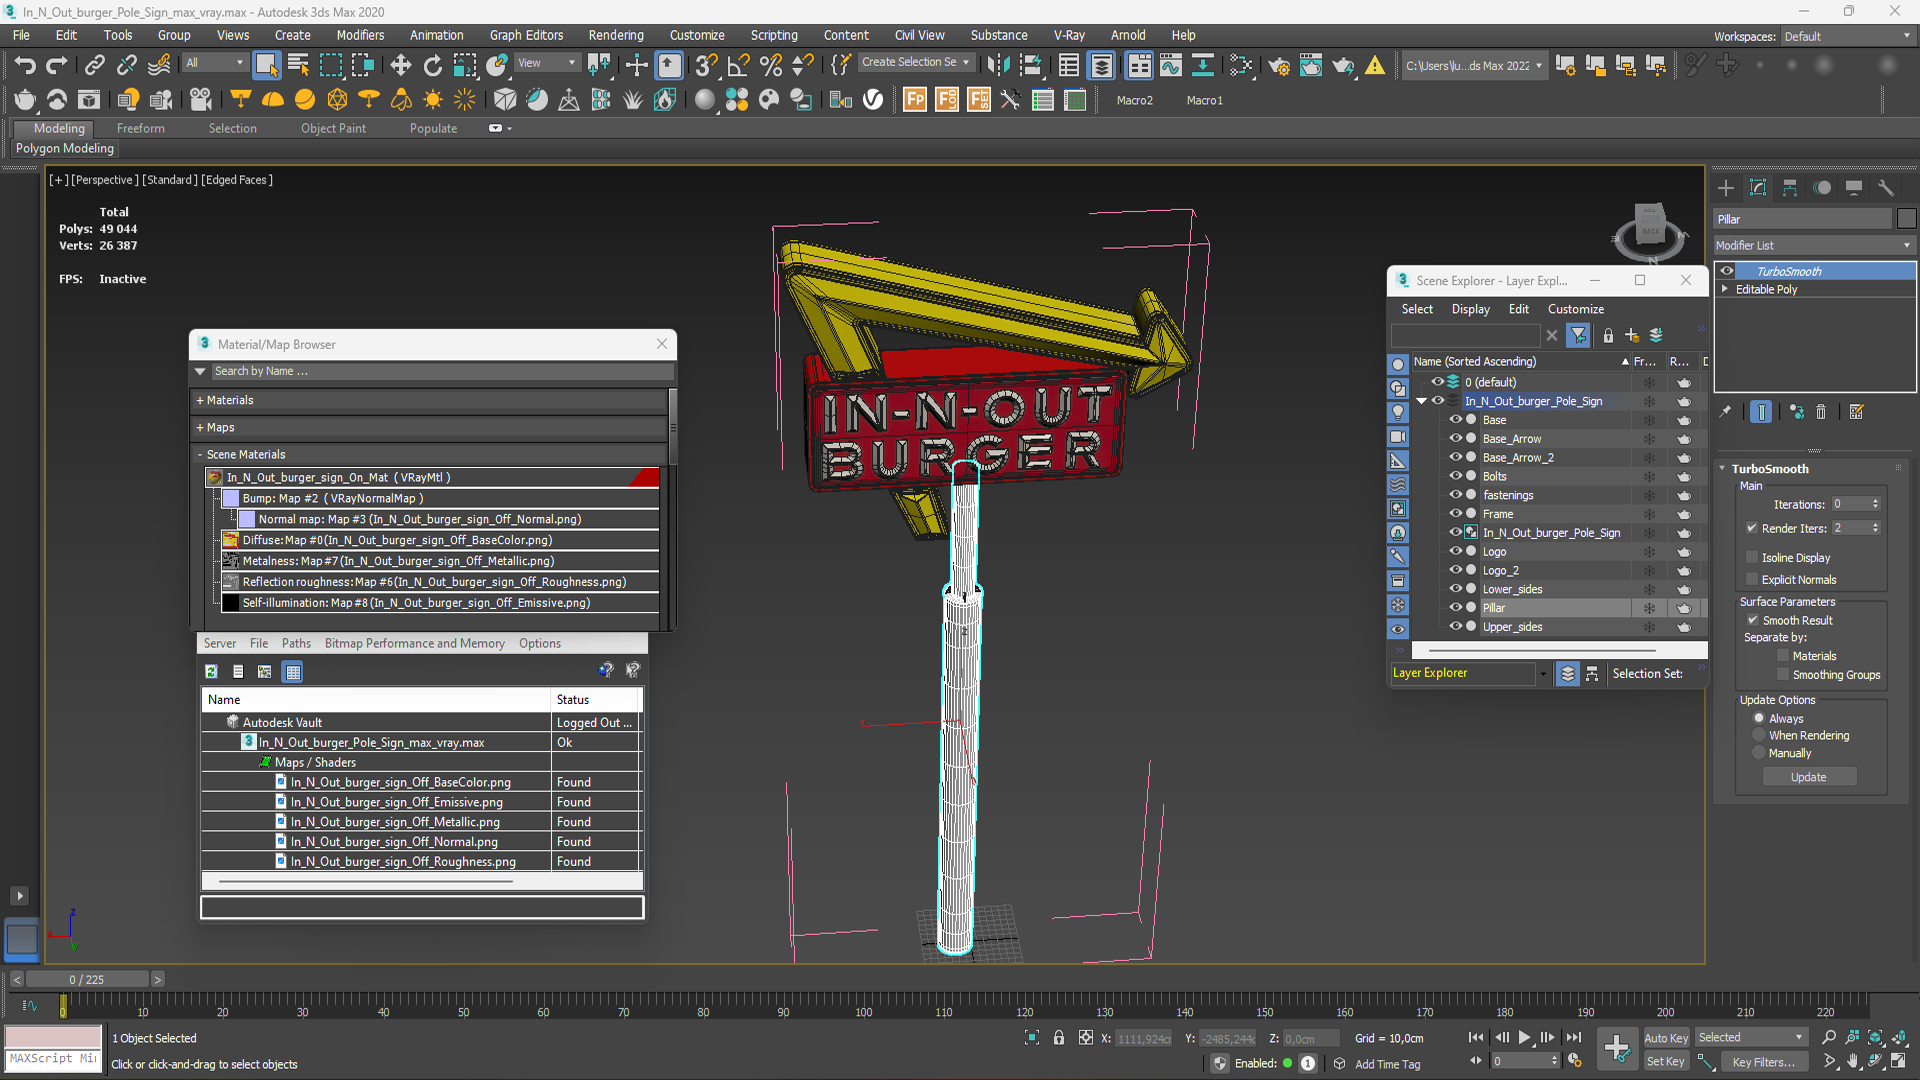The image size is (1920, 1080).
Task: Click the Redo arrow icon
Action: [57, 66]
